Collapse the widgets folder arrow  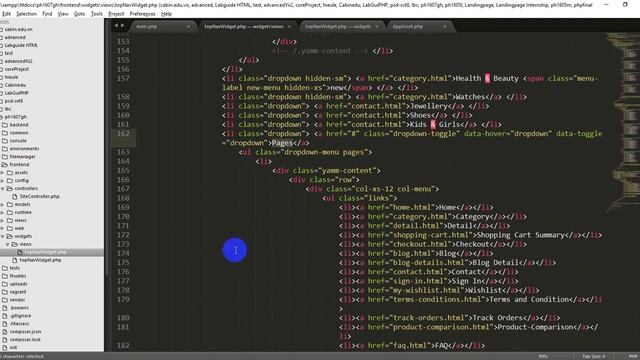tap(3, 236)
